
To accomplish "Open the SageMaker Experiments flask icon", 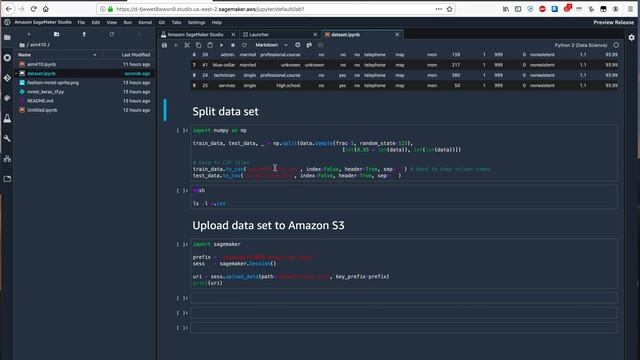I will coord(7,118).
